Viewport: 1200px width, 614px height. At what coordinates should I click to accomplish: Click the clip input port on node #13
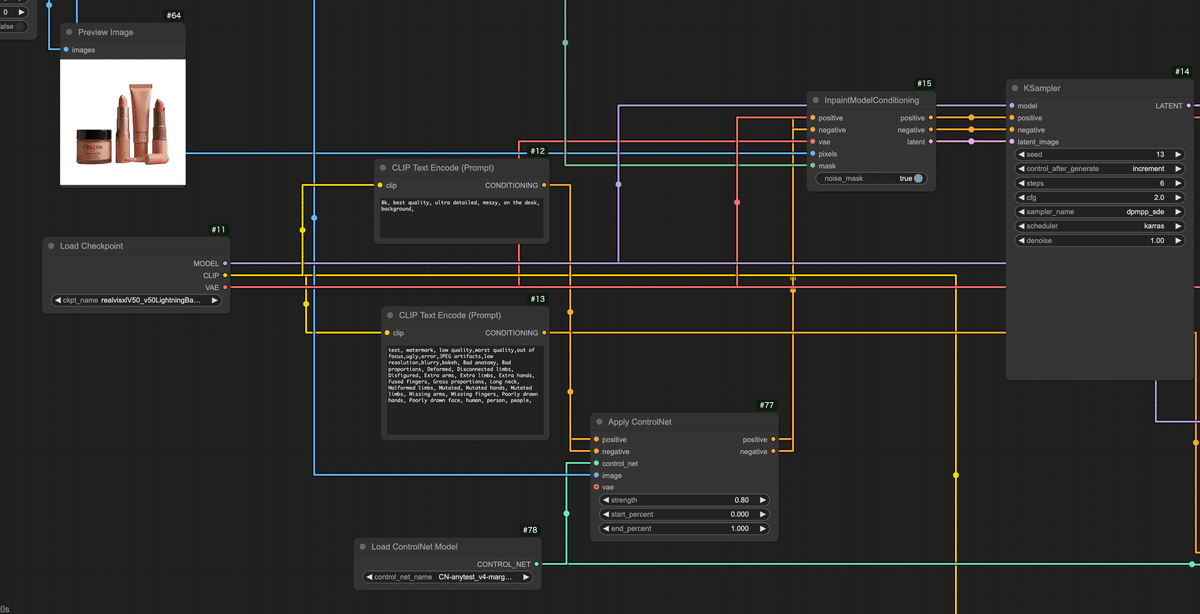pyautogui.click(x=387, y=333)
